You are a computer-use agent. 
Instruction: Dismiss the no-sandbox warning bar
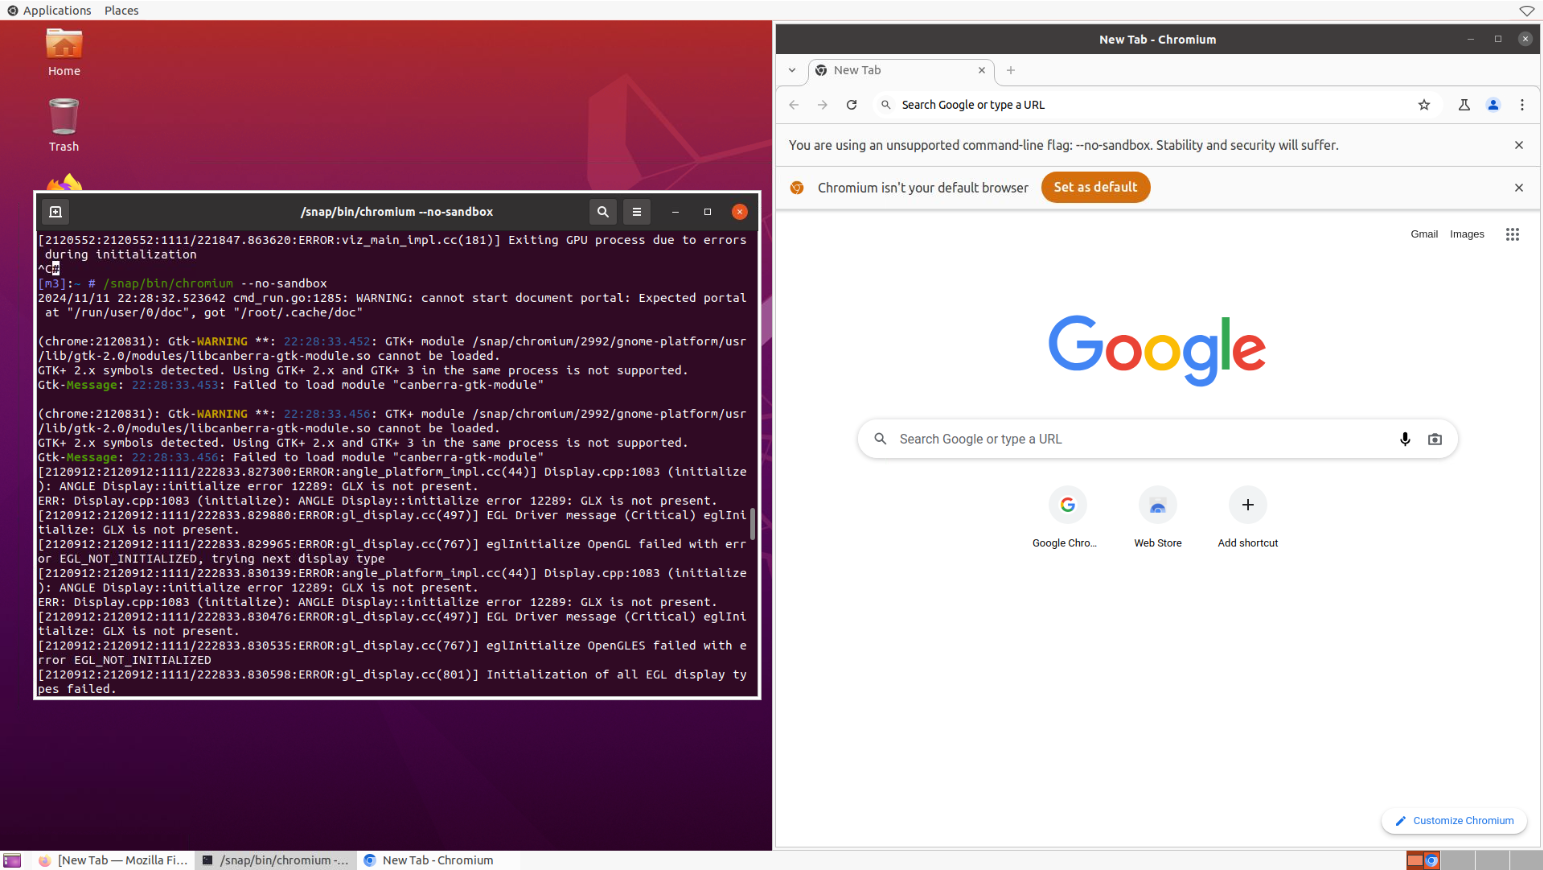click(x=1519, y=145)
